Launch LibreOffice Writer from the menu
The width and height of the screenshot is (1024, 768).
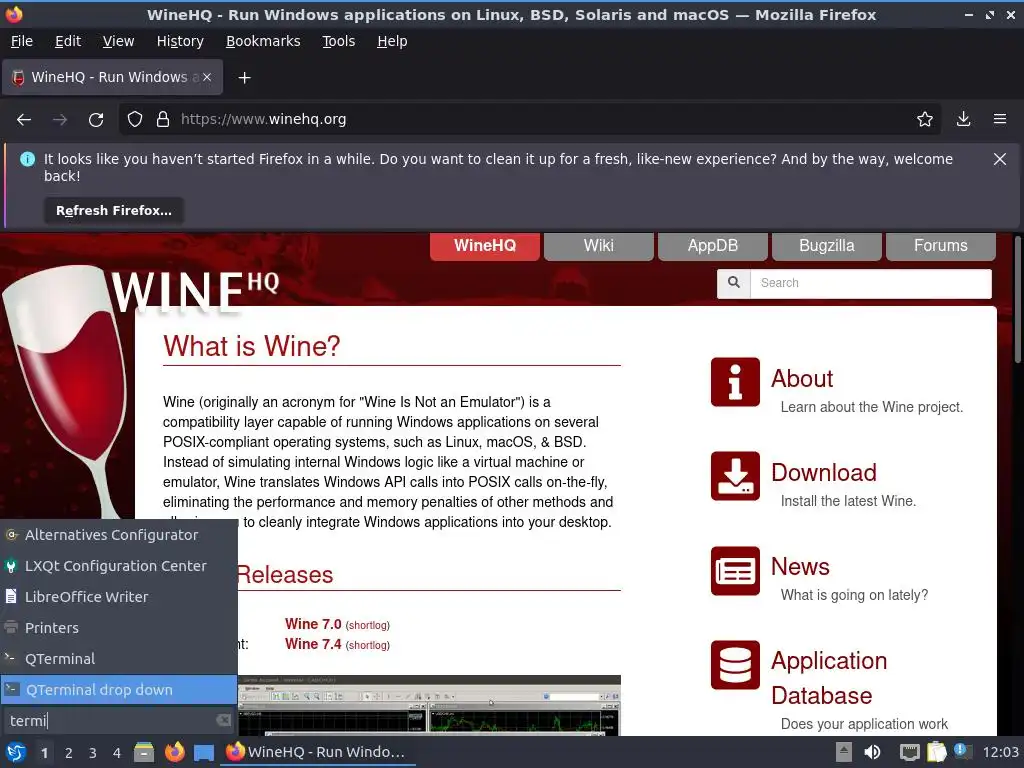point(119,597)
